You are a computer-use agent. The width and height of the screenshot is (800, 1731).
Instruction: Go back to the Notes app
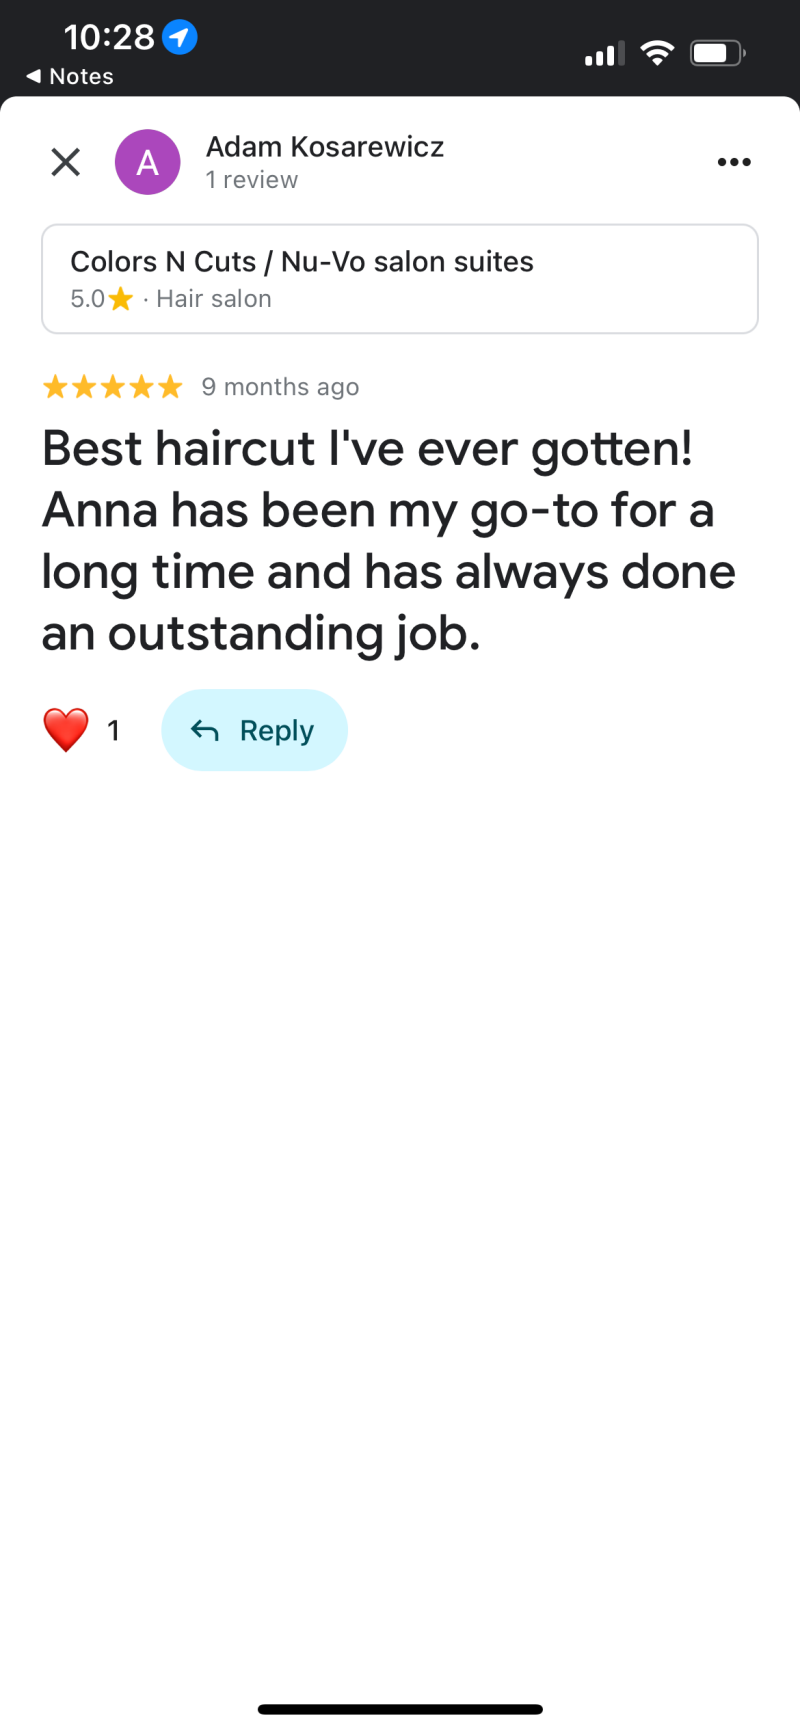[x=70, y=76]
